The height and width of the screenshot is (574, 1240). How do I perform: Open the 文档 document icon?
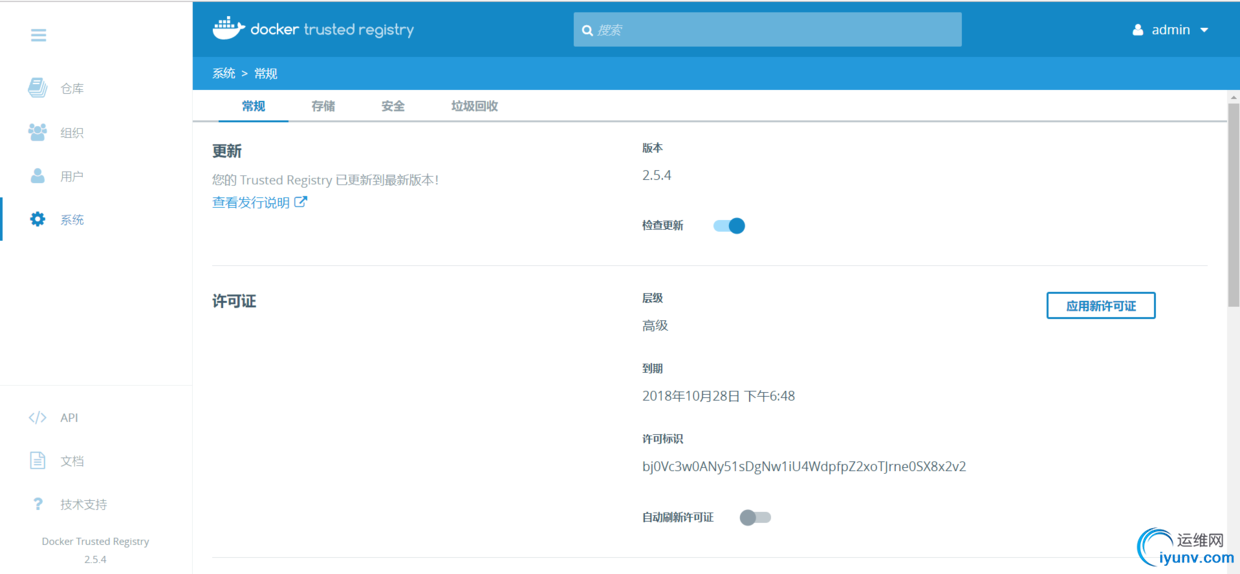point(38,461)
